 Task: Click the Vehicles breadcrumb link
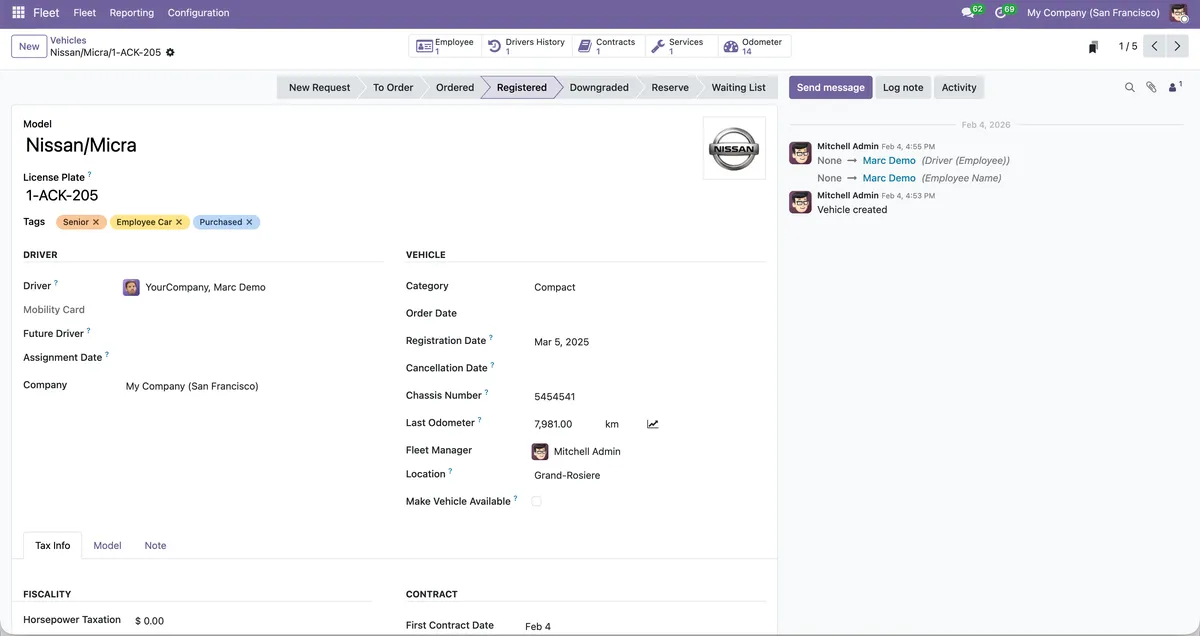click(68, 40)
